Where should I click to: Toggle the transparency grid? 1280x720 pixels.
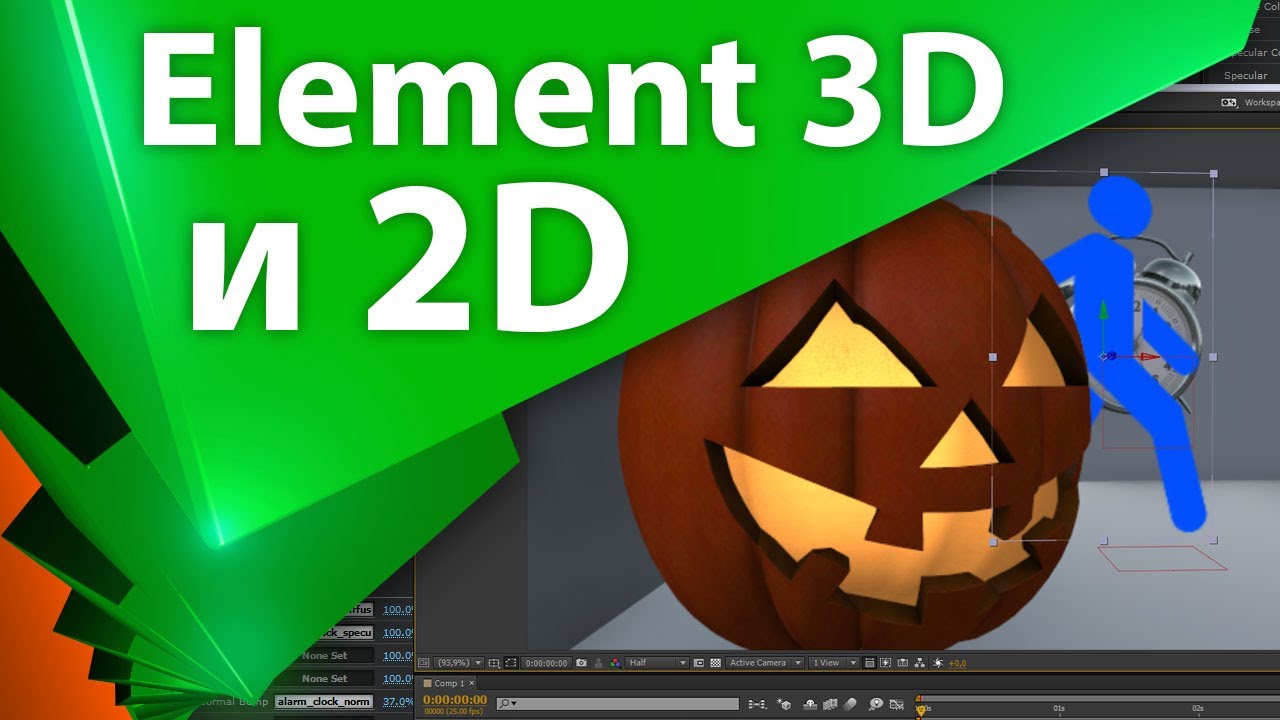pyautogui.click(x=715, y=663)
